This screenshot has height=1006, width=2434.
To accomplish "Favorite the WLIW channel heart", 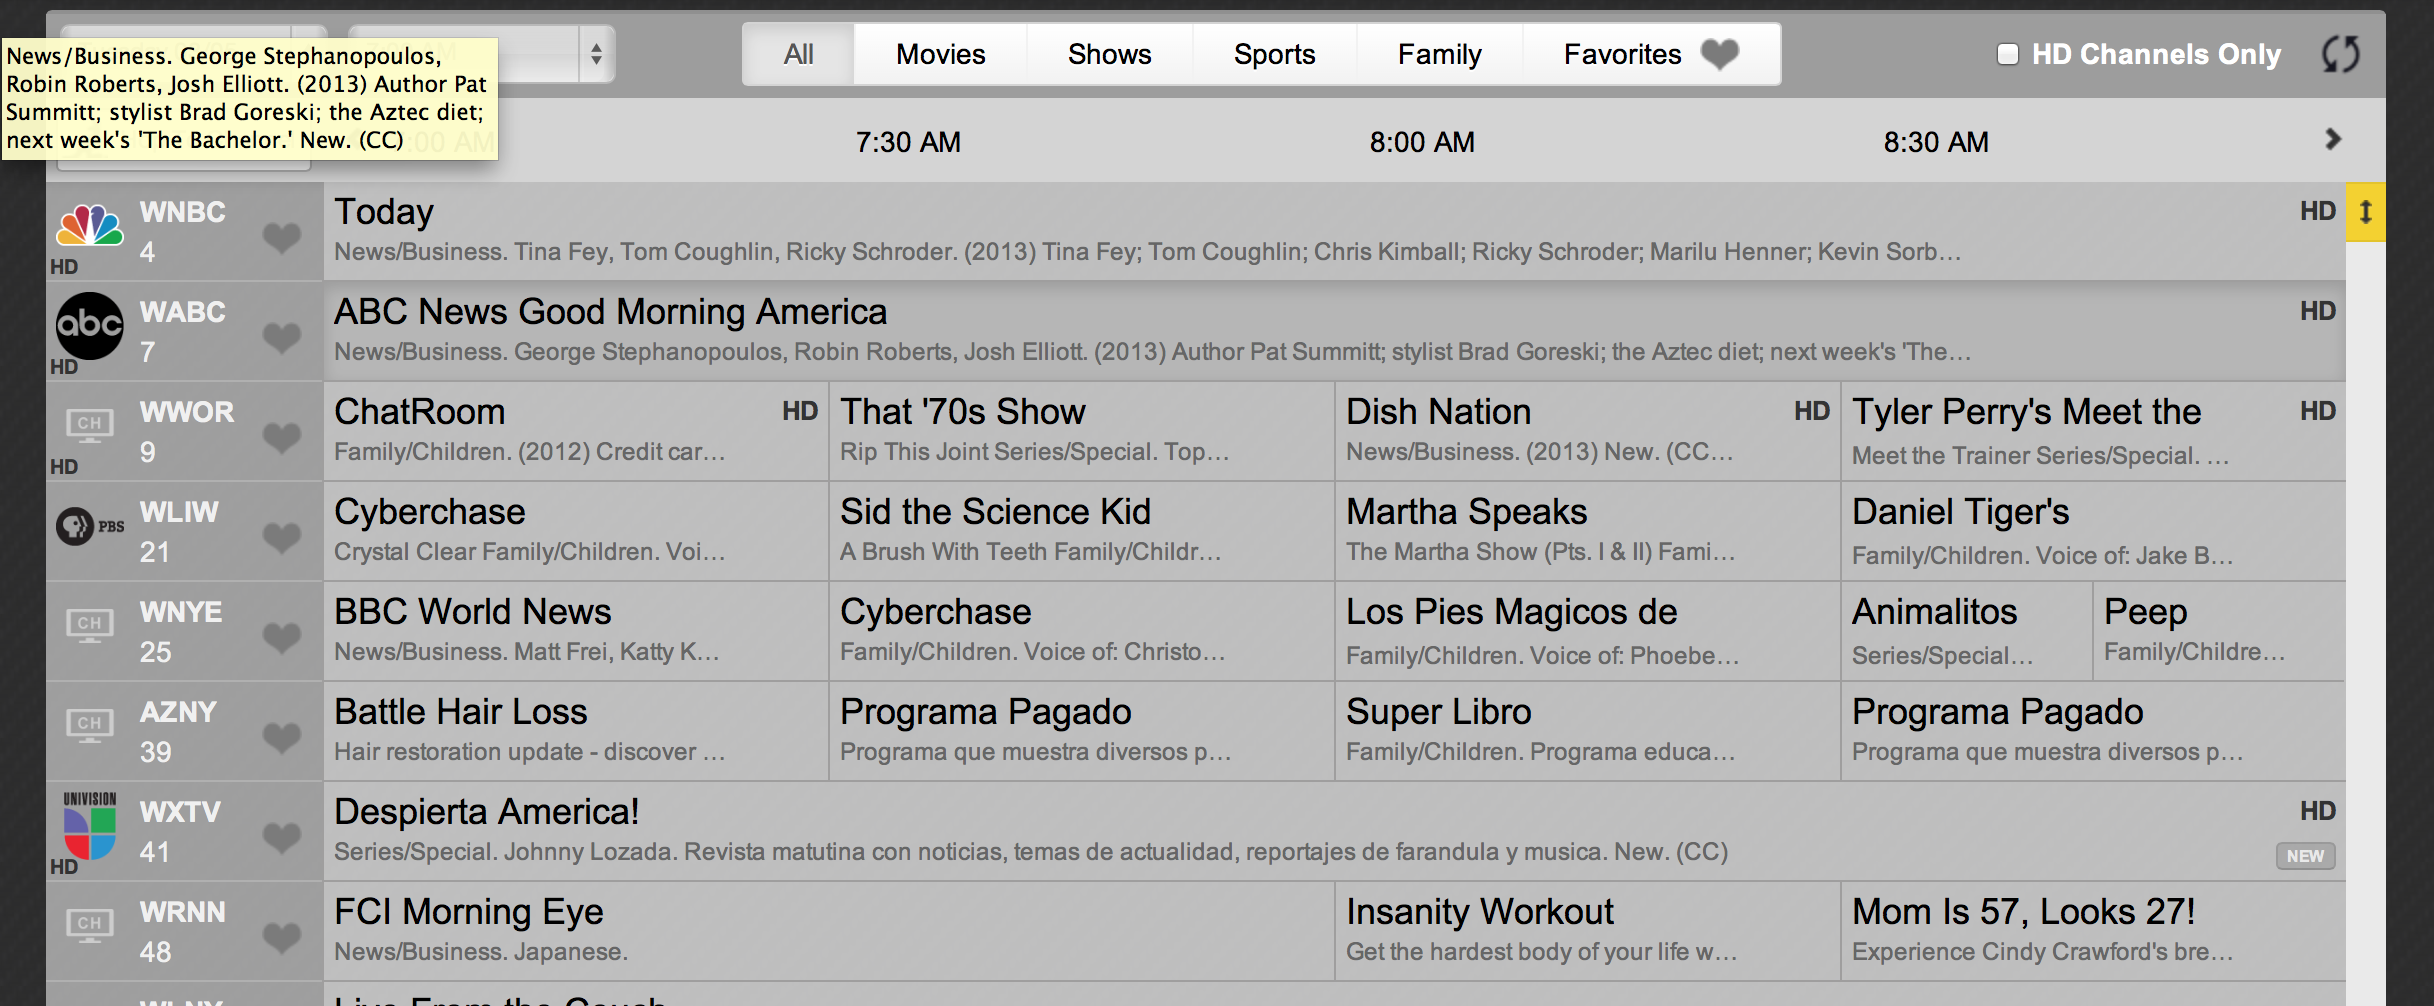I will (x=282, y=537).
